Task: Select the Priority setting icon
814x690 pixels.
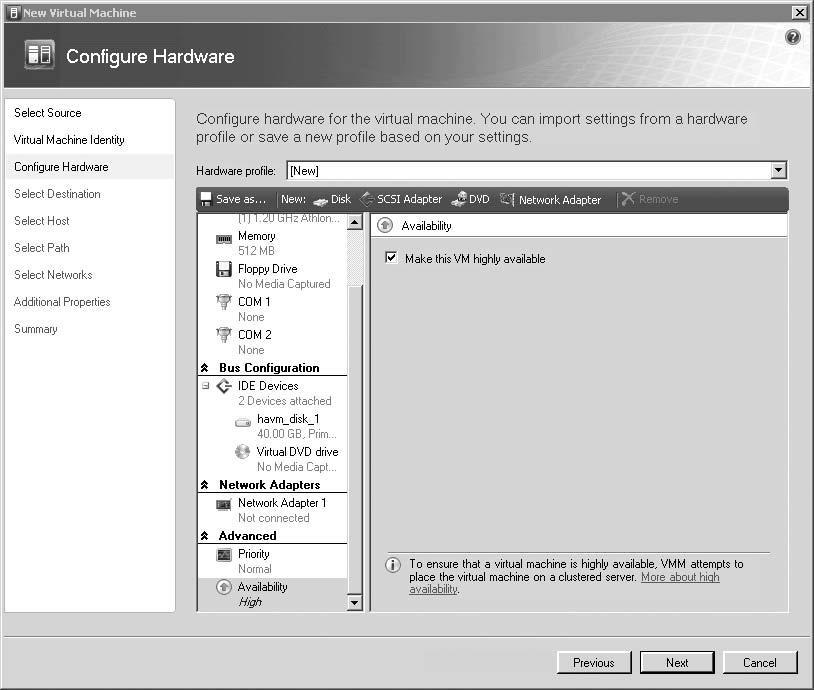Action: [224, 555]
